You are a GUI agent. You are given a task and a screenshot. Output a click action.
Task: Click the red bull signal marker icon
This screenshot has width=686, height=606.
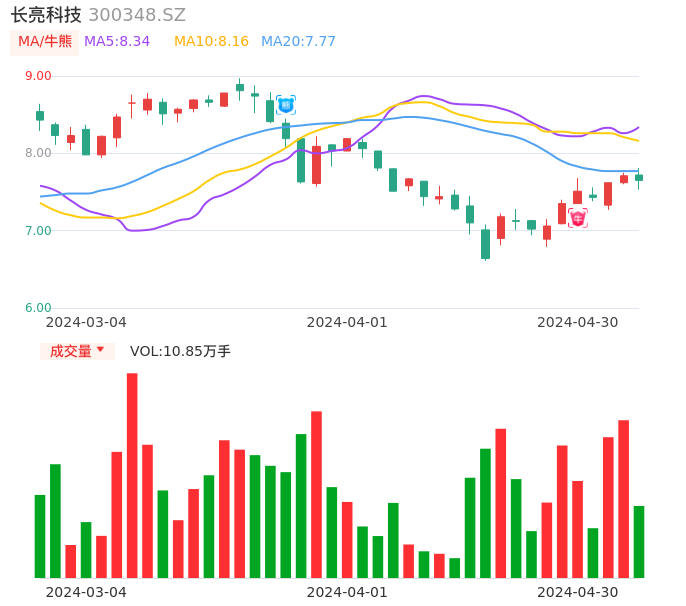click(578, 218)
